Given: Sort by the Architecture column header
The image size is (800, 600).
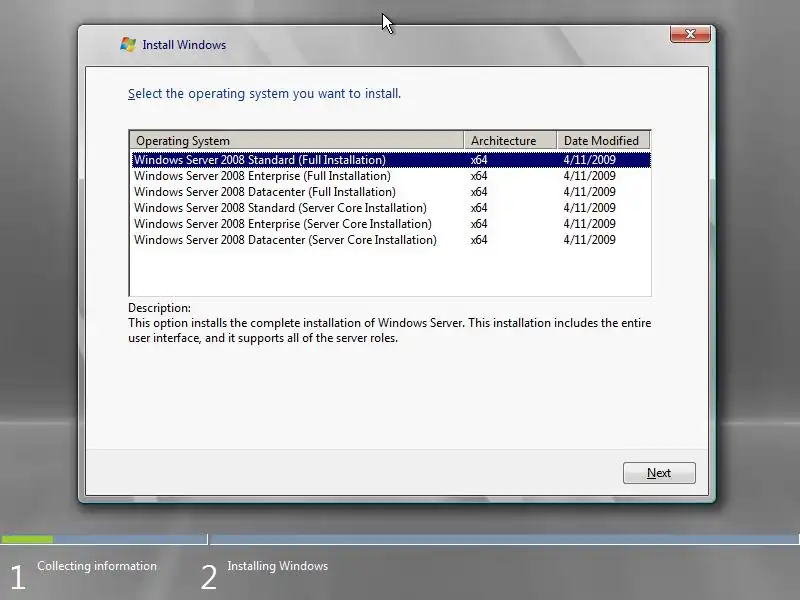Looking at the screenshot, I should tap(510, 140).
